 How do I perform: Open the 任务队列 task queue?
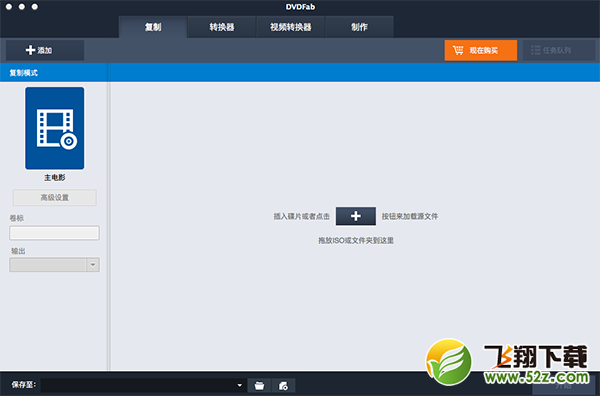559,50
